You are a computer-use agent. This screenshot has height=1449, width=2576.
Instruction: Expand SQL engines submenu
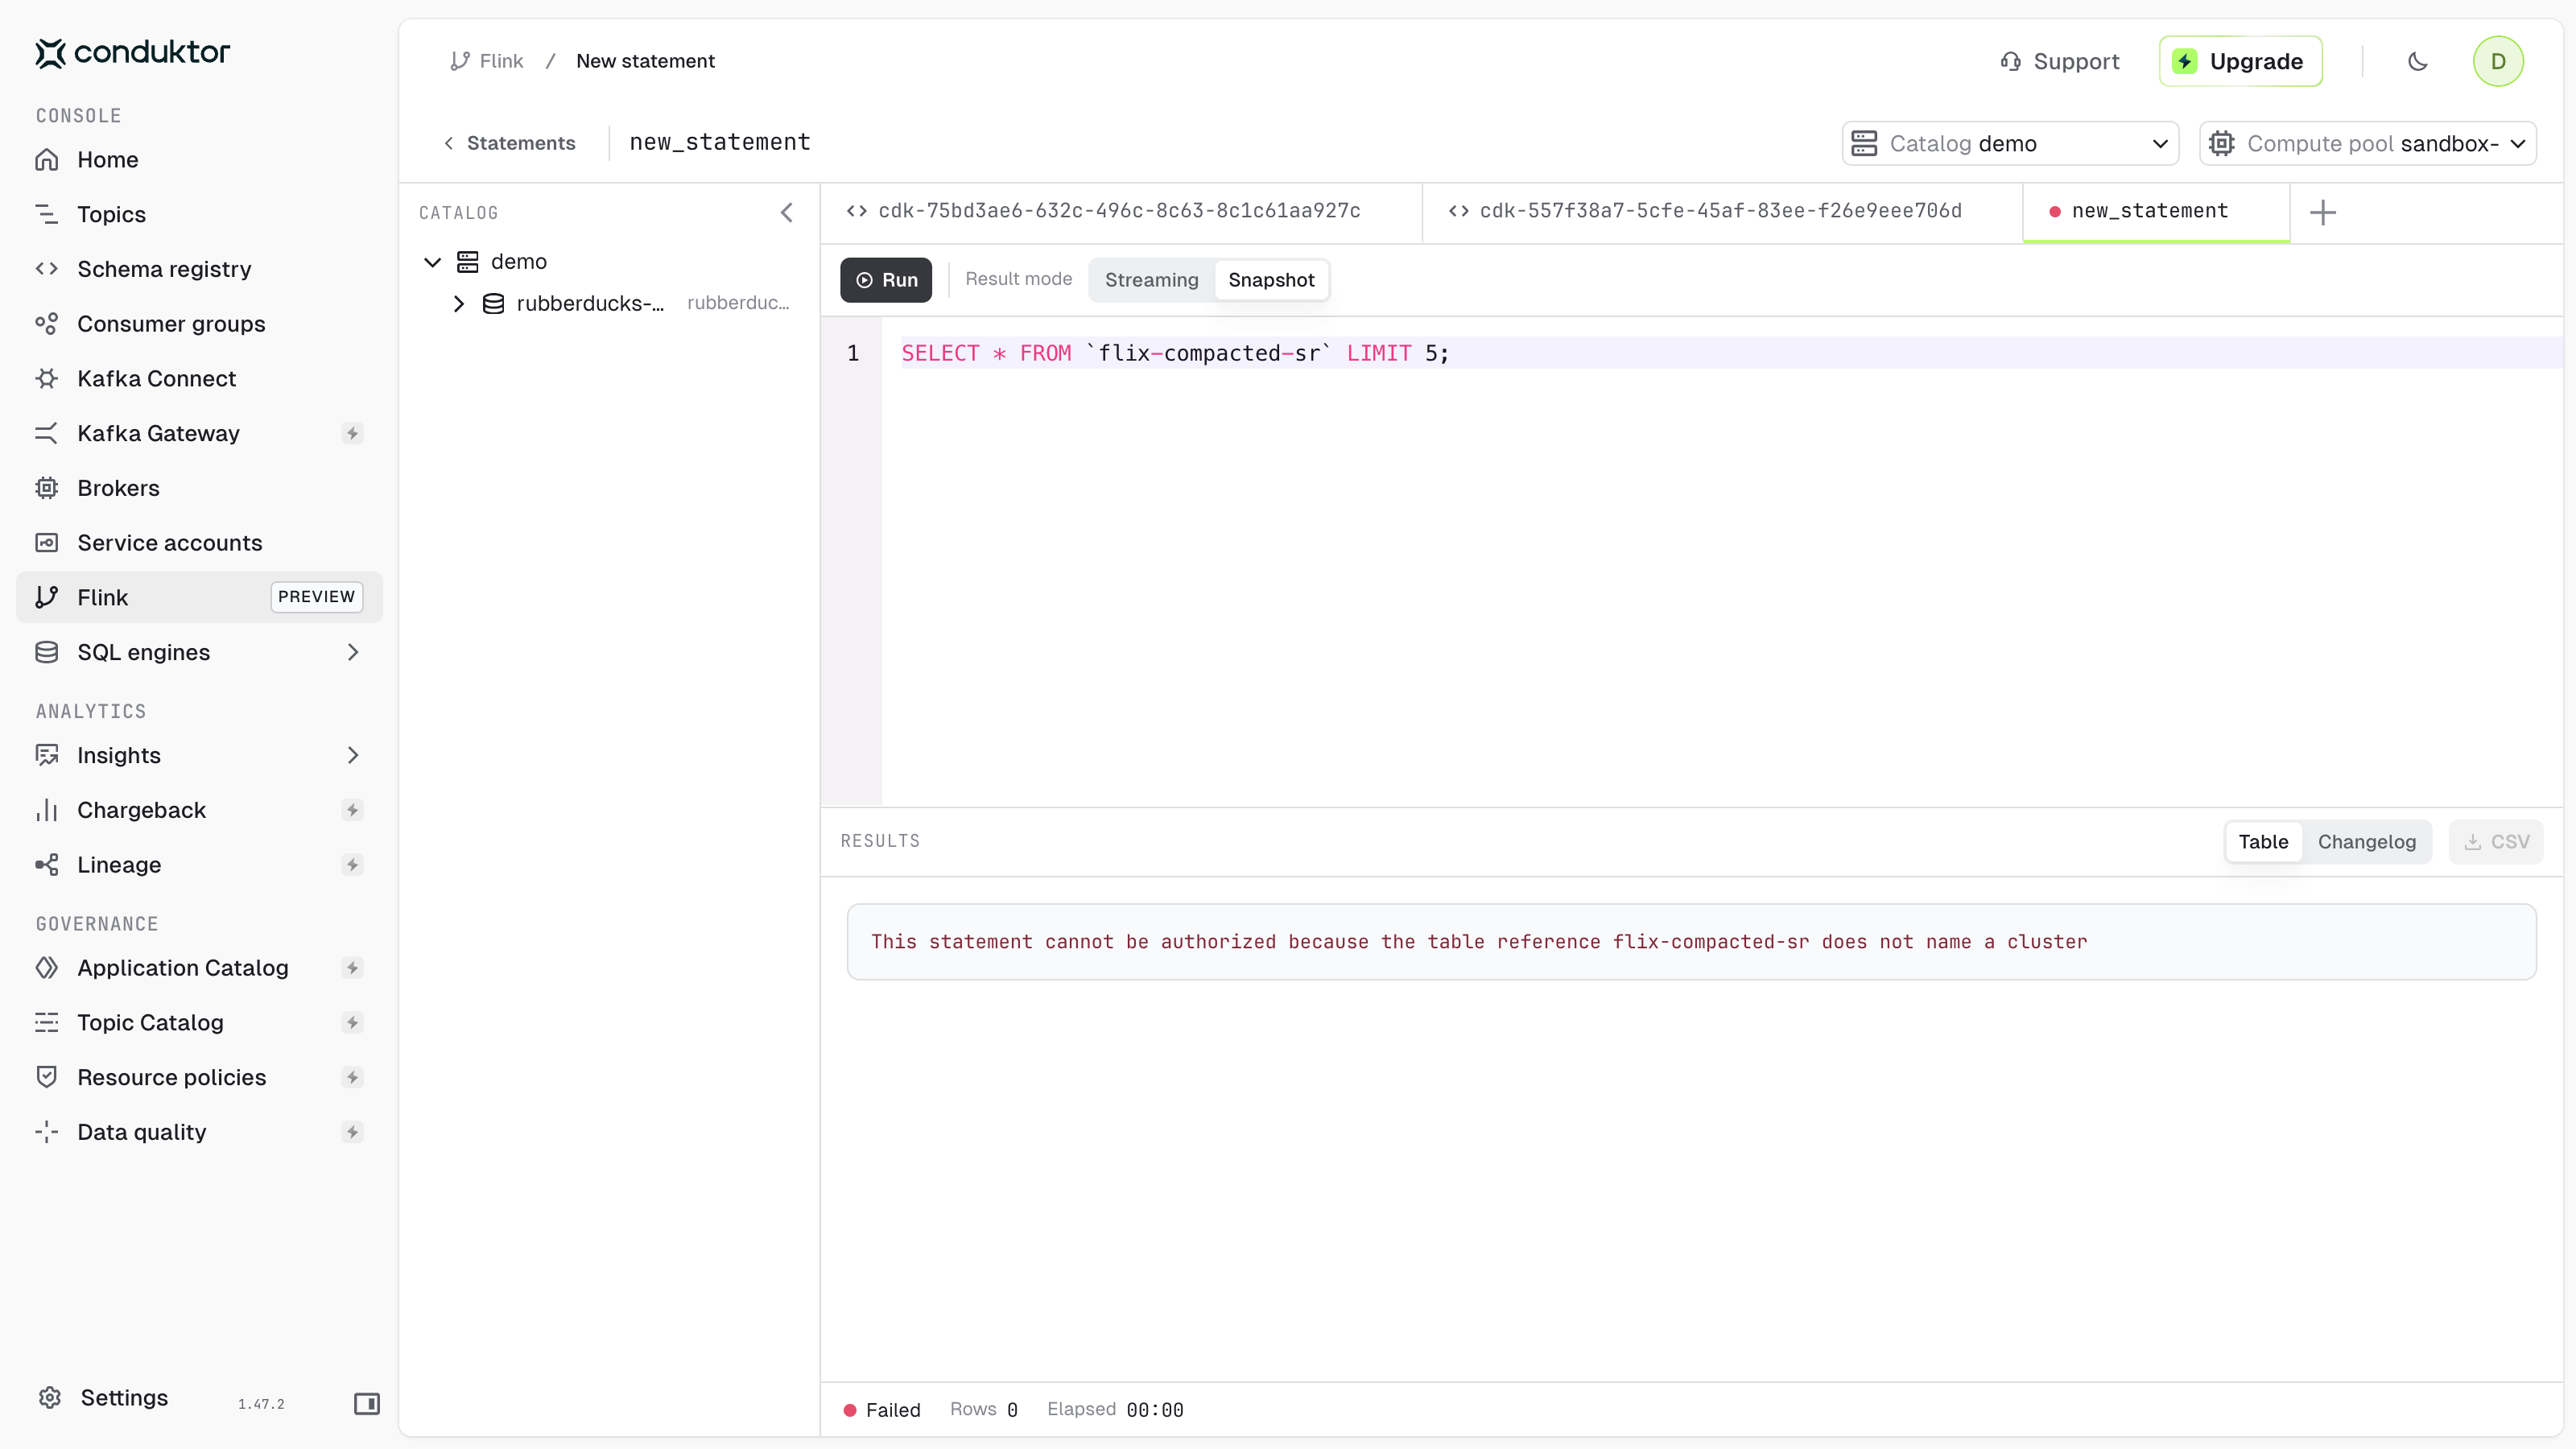[352, 652]
